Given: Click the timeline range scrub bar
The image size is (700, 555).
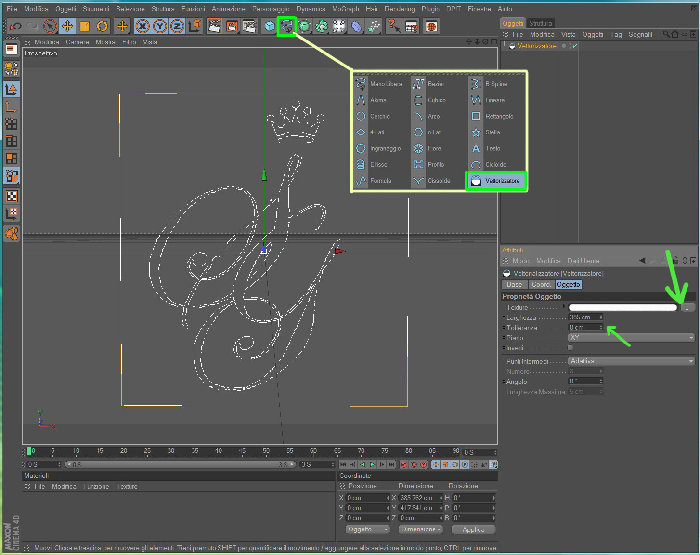Looking at the screenshot, I should (x=180, y=464).
